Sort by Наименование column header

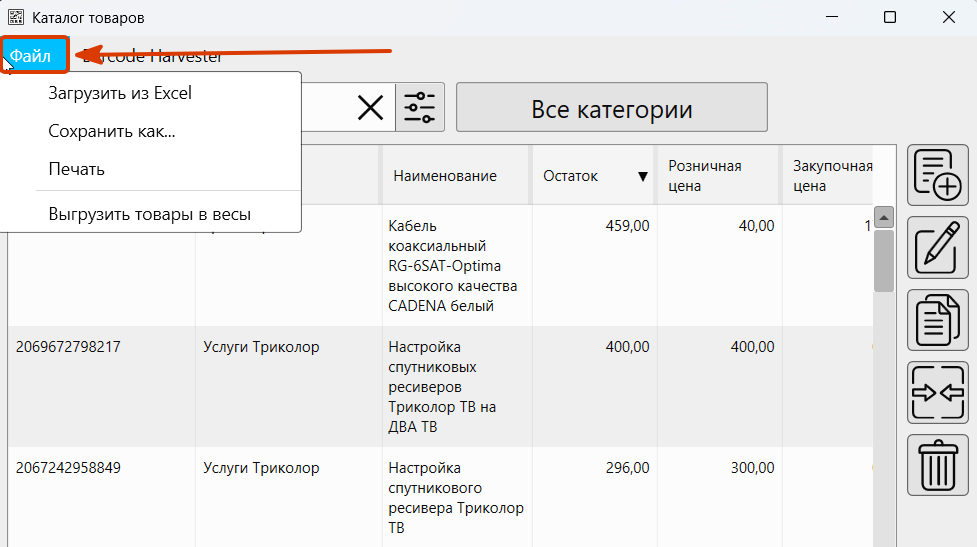pyautogui.click(x=455, y=176)
